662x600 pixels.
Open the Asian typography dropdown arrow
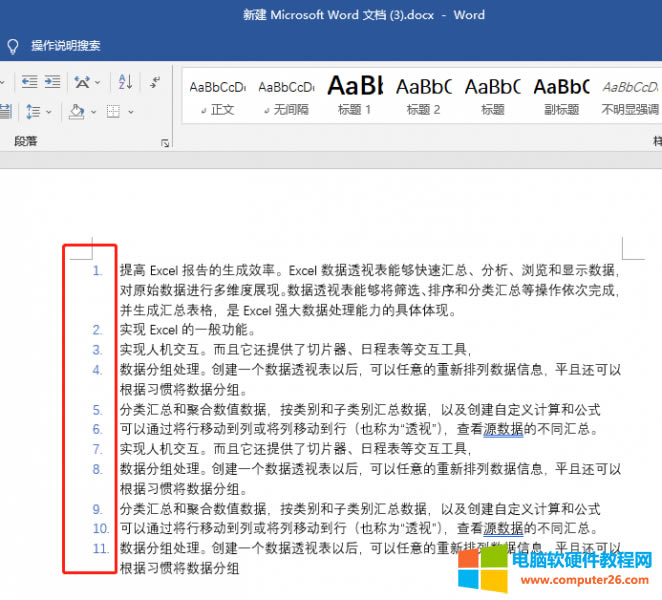(x=98, y=82)
